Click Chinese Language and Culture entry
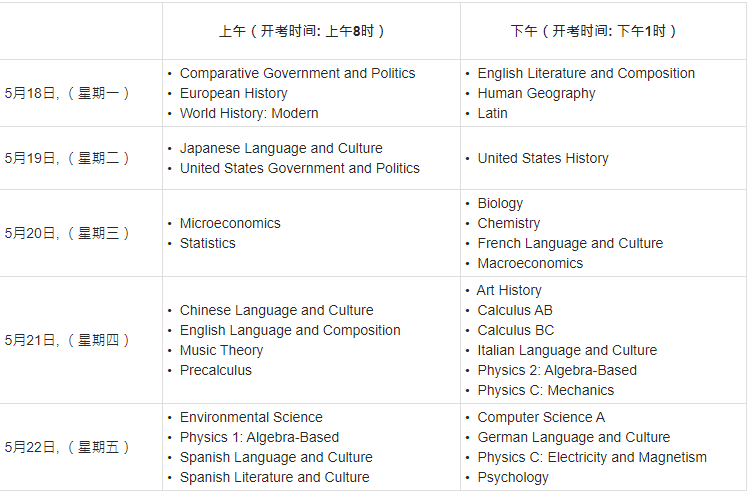The height and width of the screenshot is (493, 748). [x=276, y=310]
